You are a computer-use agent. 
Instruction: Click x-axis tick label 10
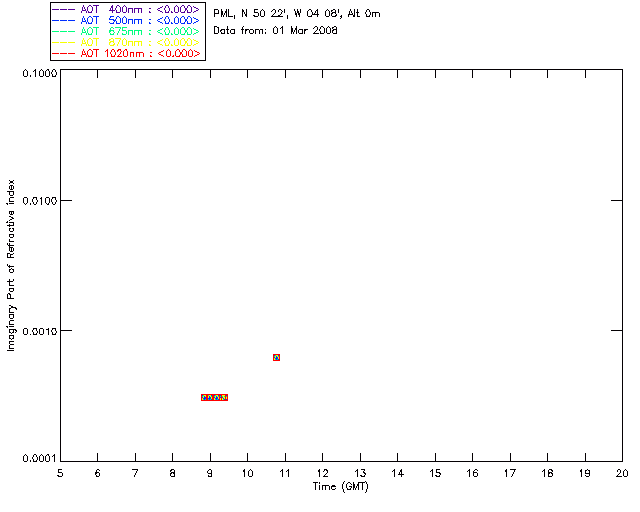tap(247, 474)
